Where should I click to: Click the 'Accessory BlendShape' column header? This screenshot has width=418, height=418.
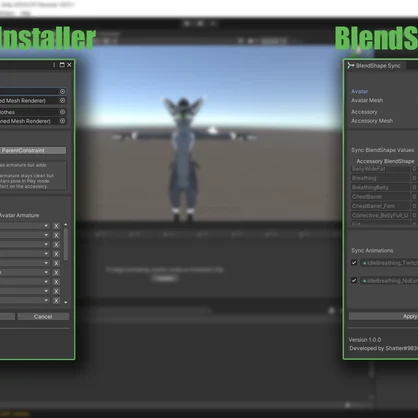pyautogui.click(x=385, y=161)
